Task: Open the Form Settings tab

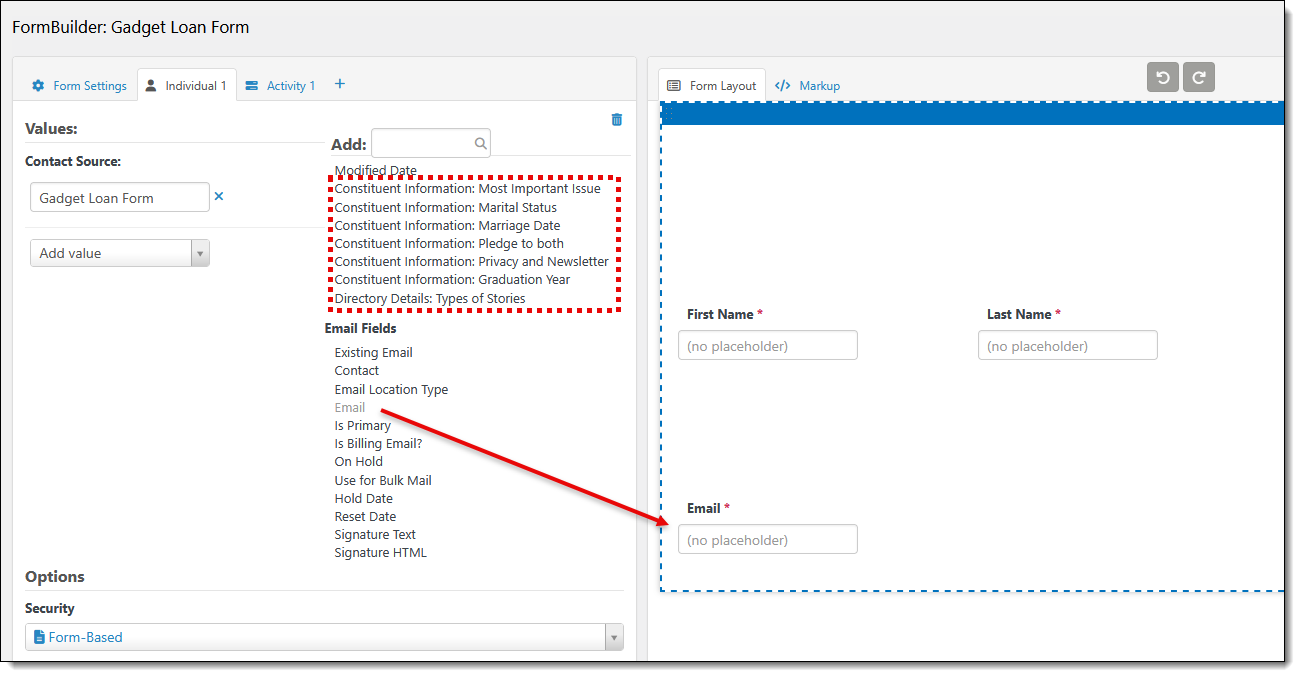Action: click(x=80, y=86)
